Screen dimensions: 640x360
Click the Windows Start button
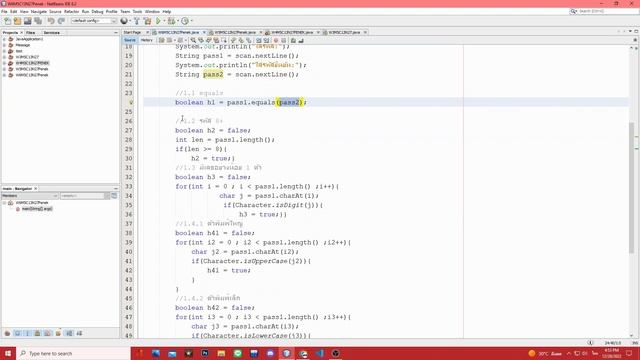pos(8,353)
